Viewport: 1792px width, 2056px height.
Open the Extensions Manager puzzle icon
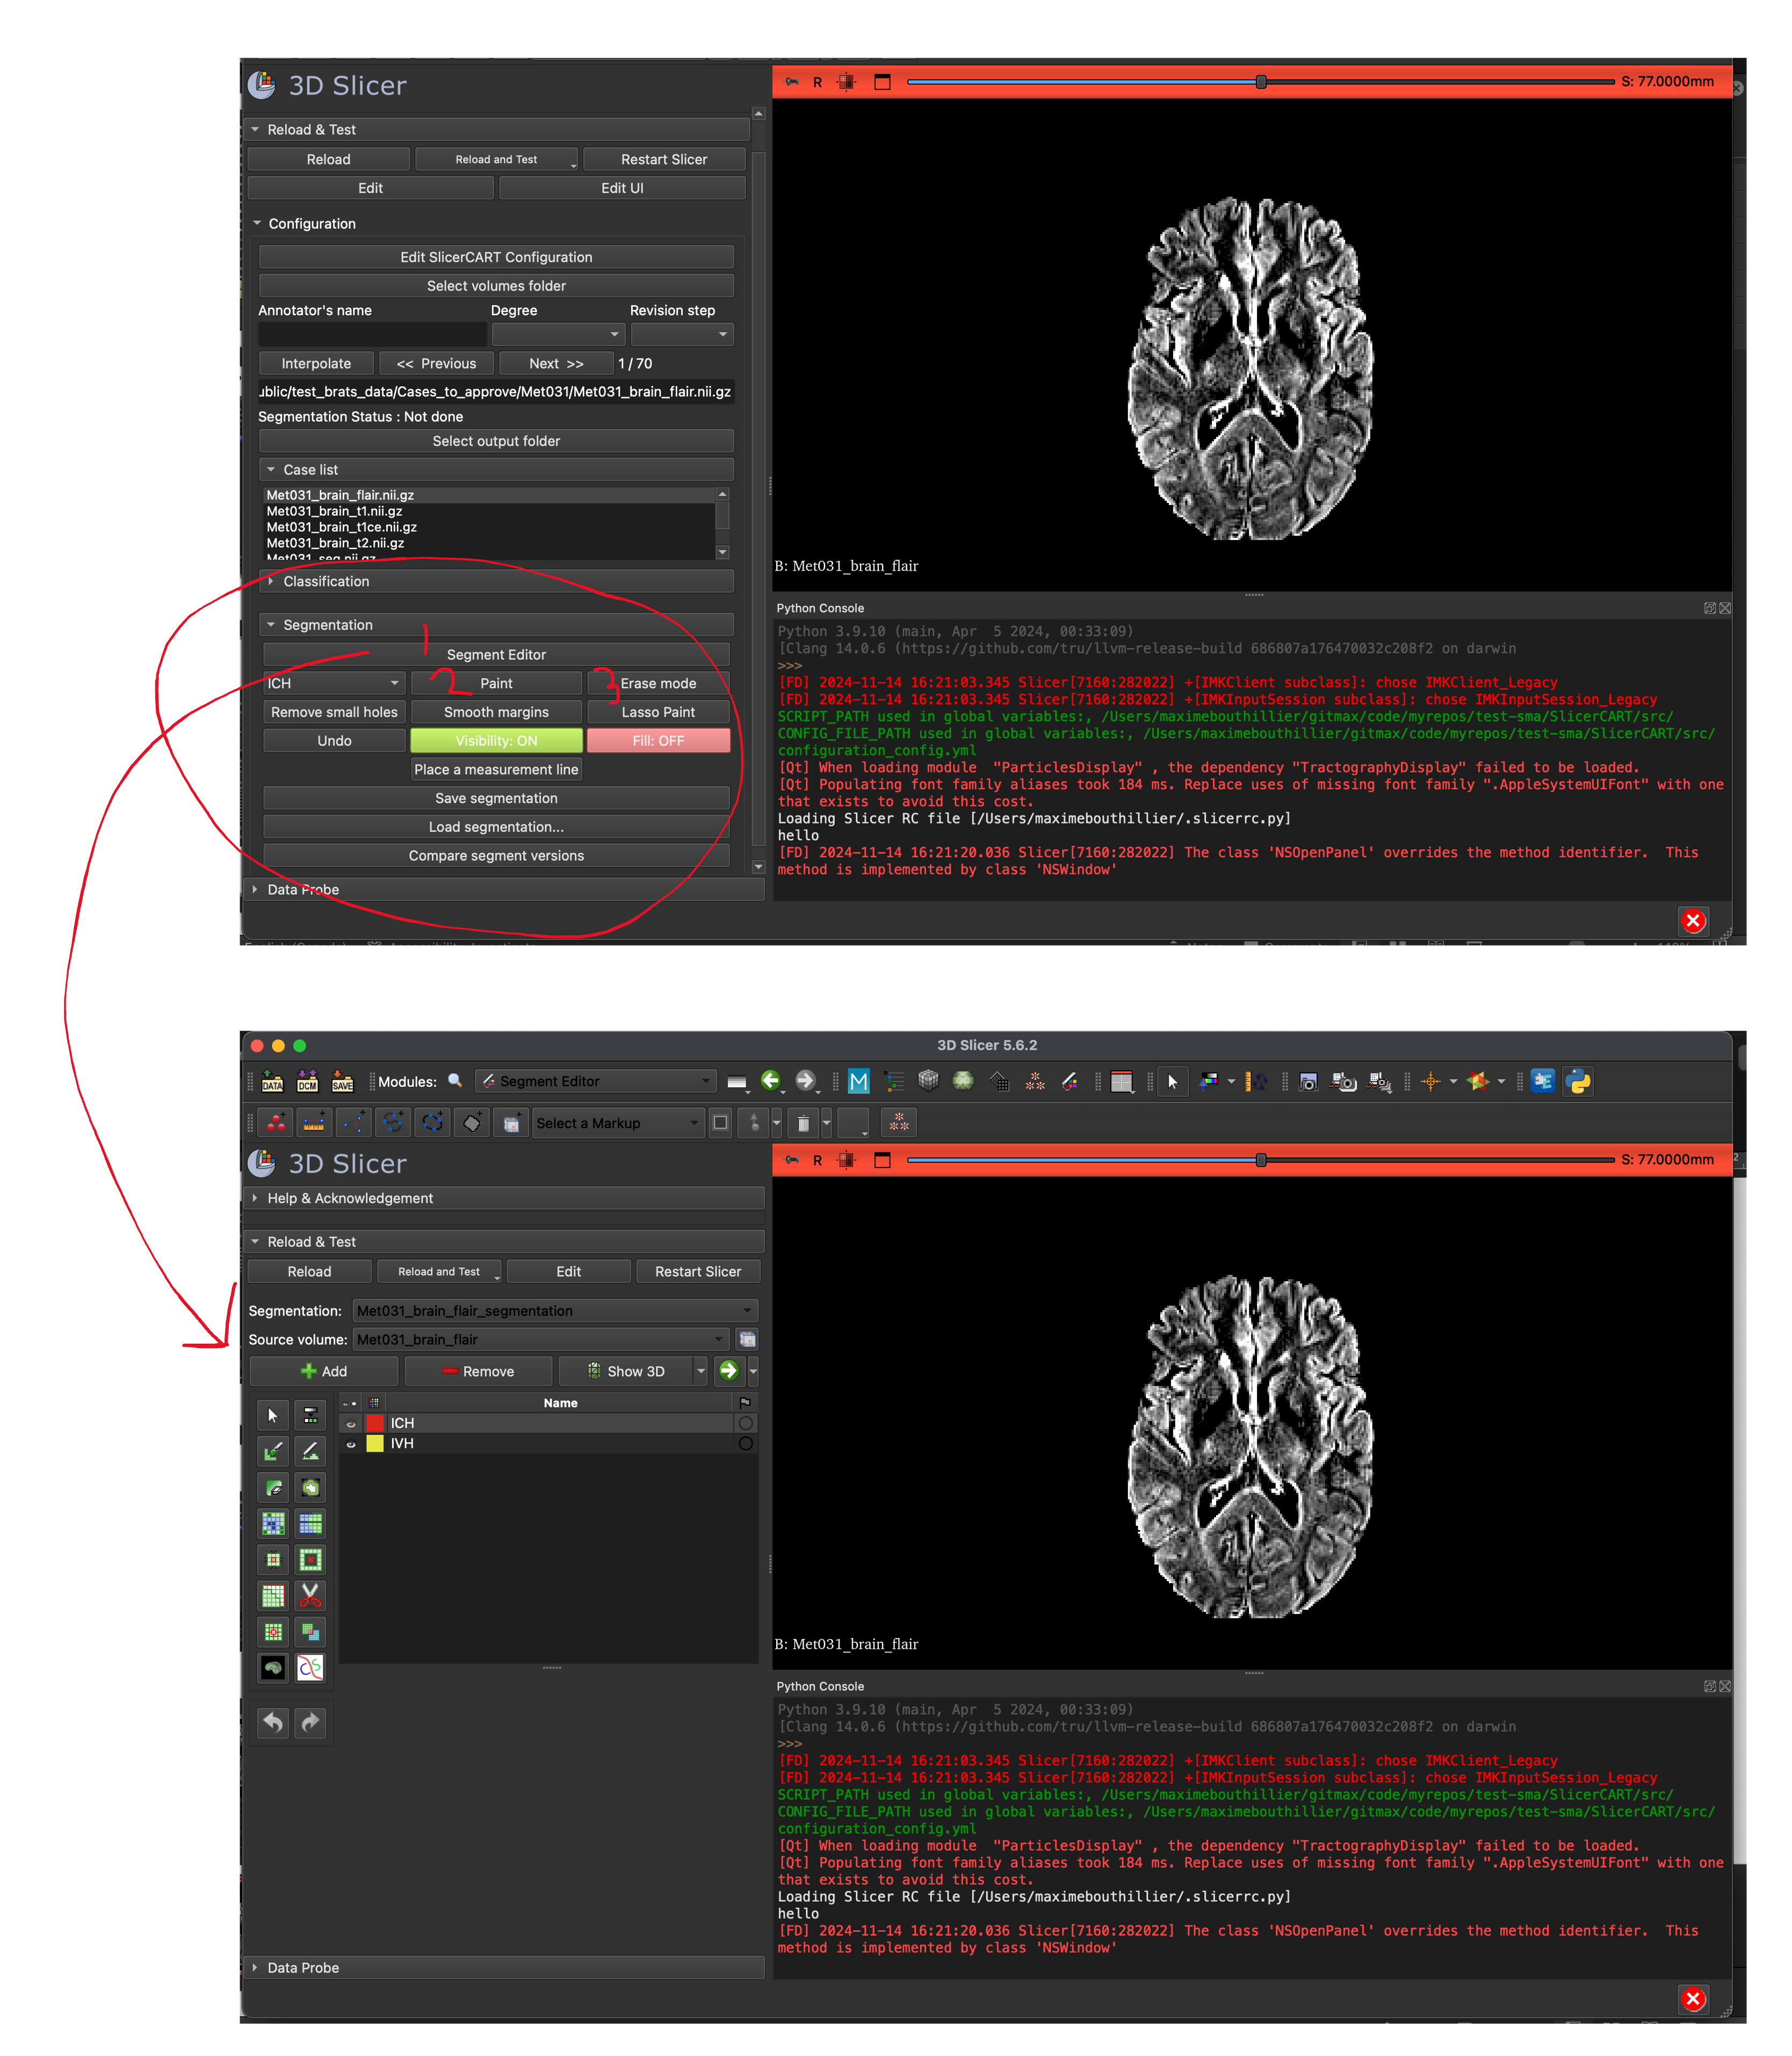pos(1542,1081)
